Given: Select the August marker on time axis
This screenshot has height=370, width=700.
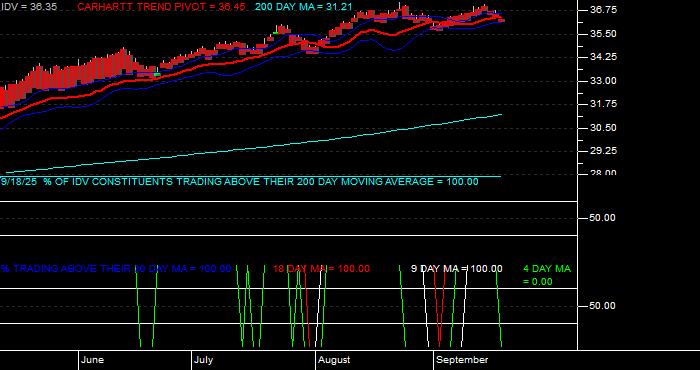Looking at the screenshot, I should [334, 360].
